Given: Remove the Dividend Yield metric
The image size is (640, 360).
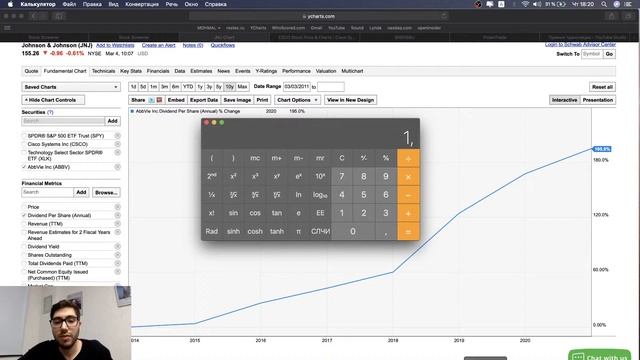Looking at the screenshot, I should coord(118,247).
